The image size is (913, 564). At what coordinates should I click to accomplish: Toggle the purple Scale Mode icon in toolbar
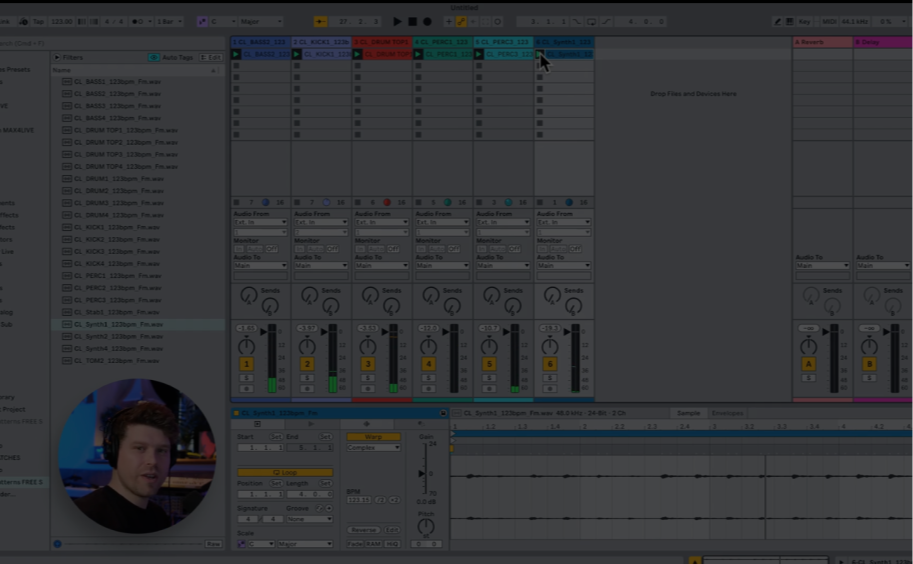[x=202, y=22]
